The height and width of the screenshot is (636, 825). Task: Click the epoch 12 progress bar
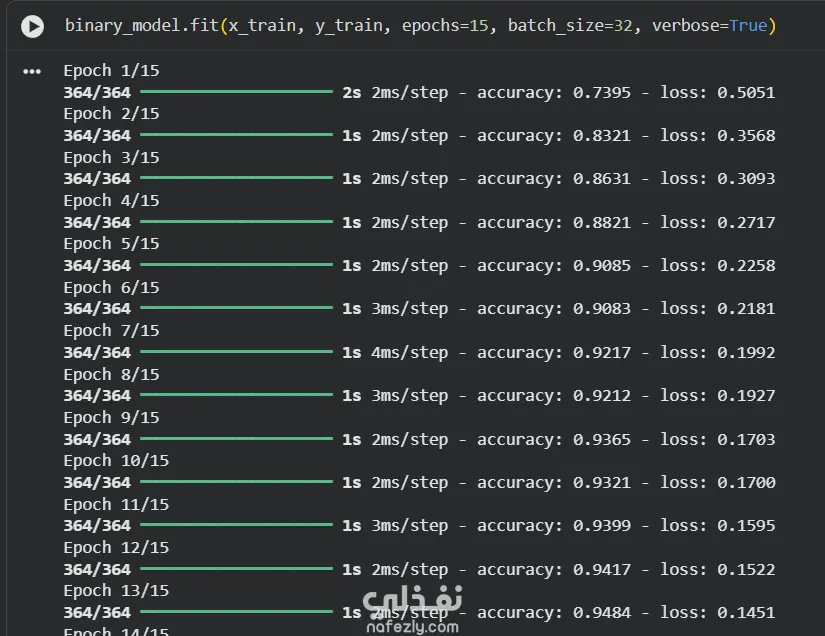tap(237, 568)
